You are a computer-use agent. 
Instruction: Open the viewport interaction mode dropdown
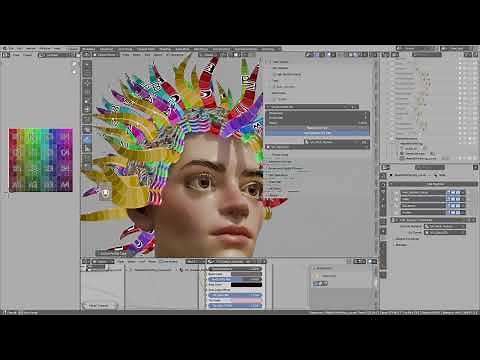coord(106,55)
